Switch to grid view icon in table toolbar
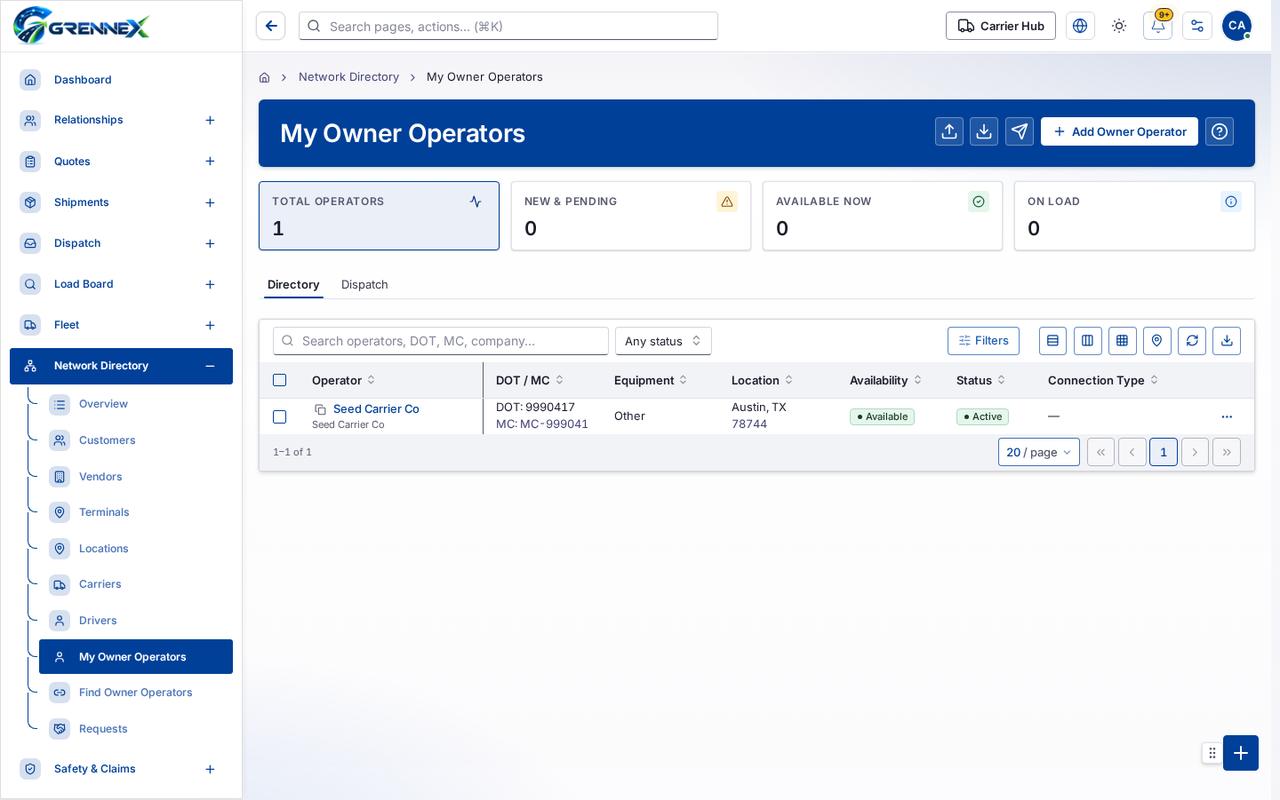The height and width of the screenshot is (800, 1280). click(x=1122, y=341)
